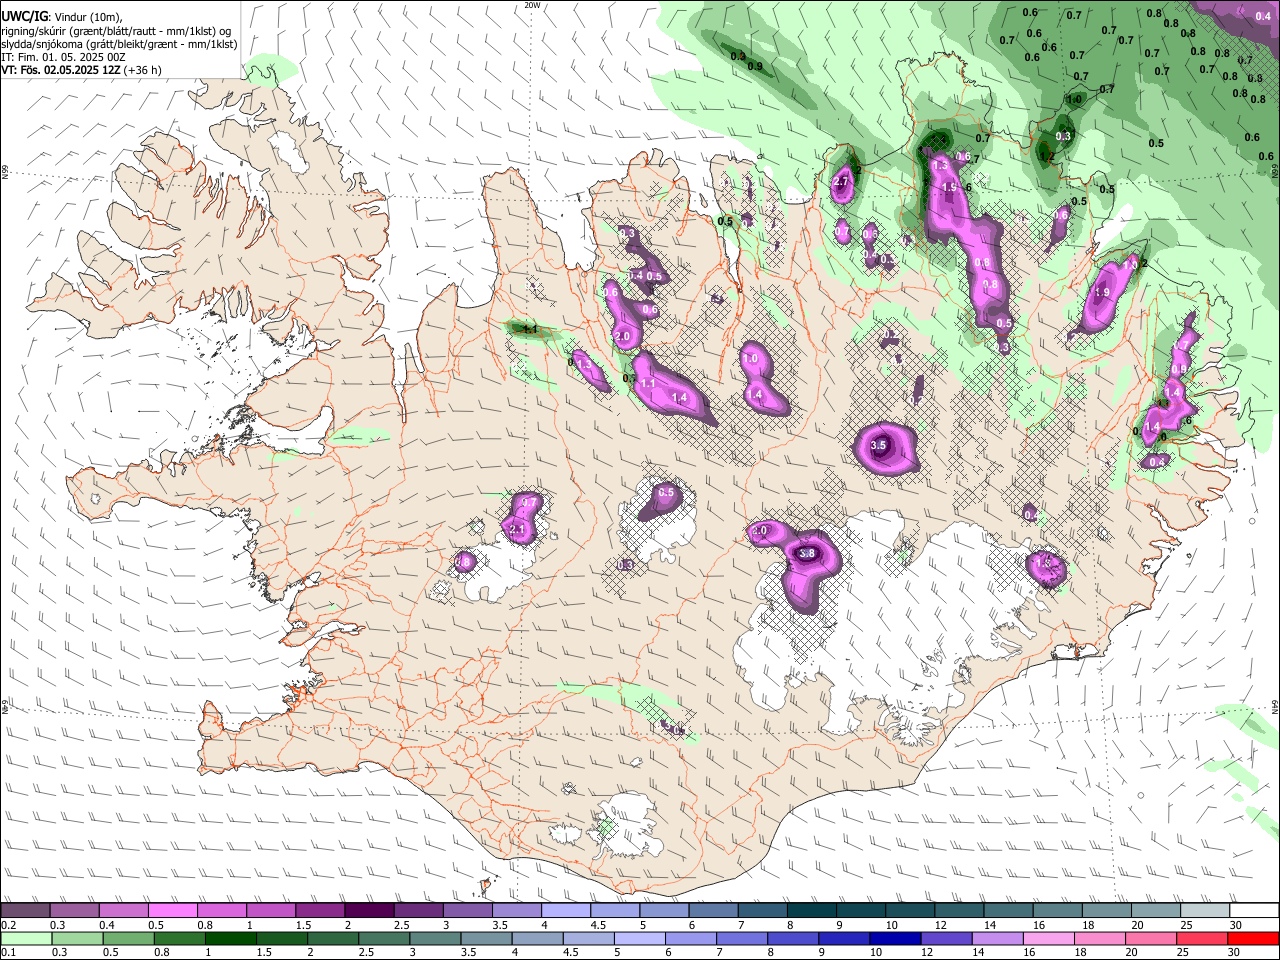Viewport: 1280px width, 960px height.
Task: Click the medium blue rain swatch labeled 8
Action: tap(793, 939)
